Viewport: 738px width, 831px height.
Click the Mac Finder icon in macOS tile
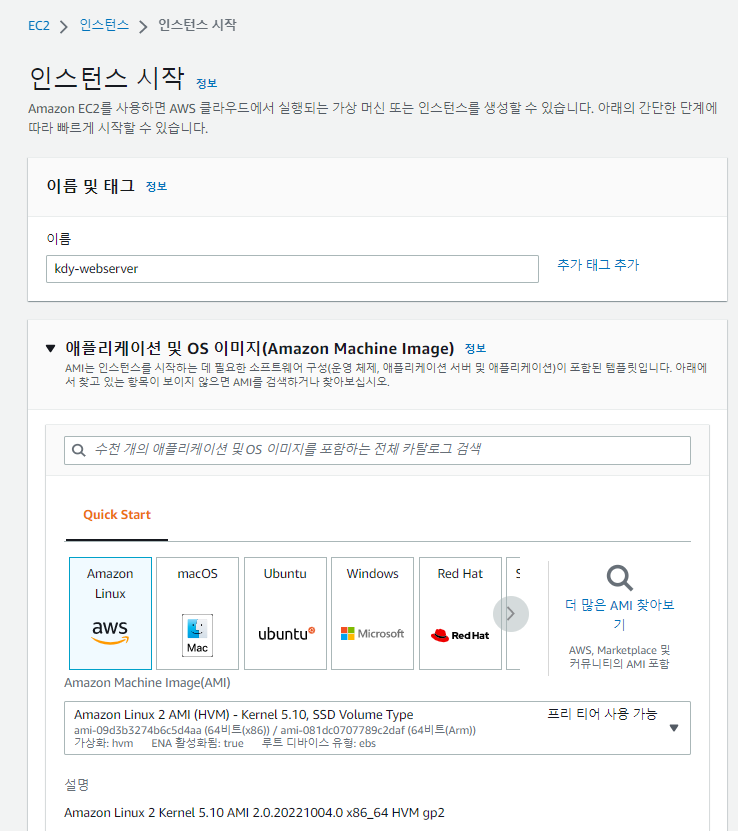pyautogui.click(x=197, y=635)
